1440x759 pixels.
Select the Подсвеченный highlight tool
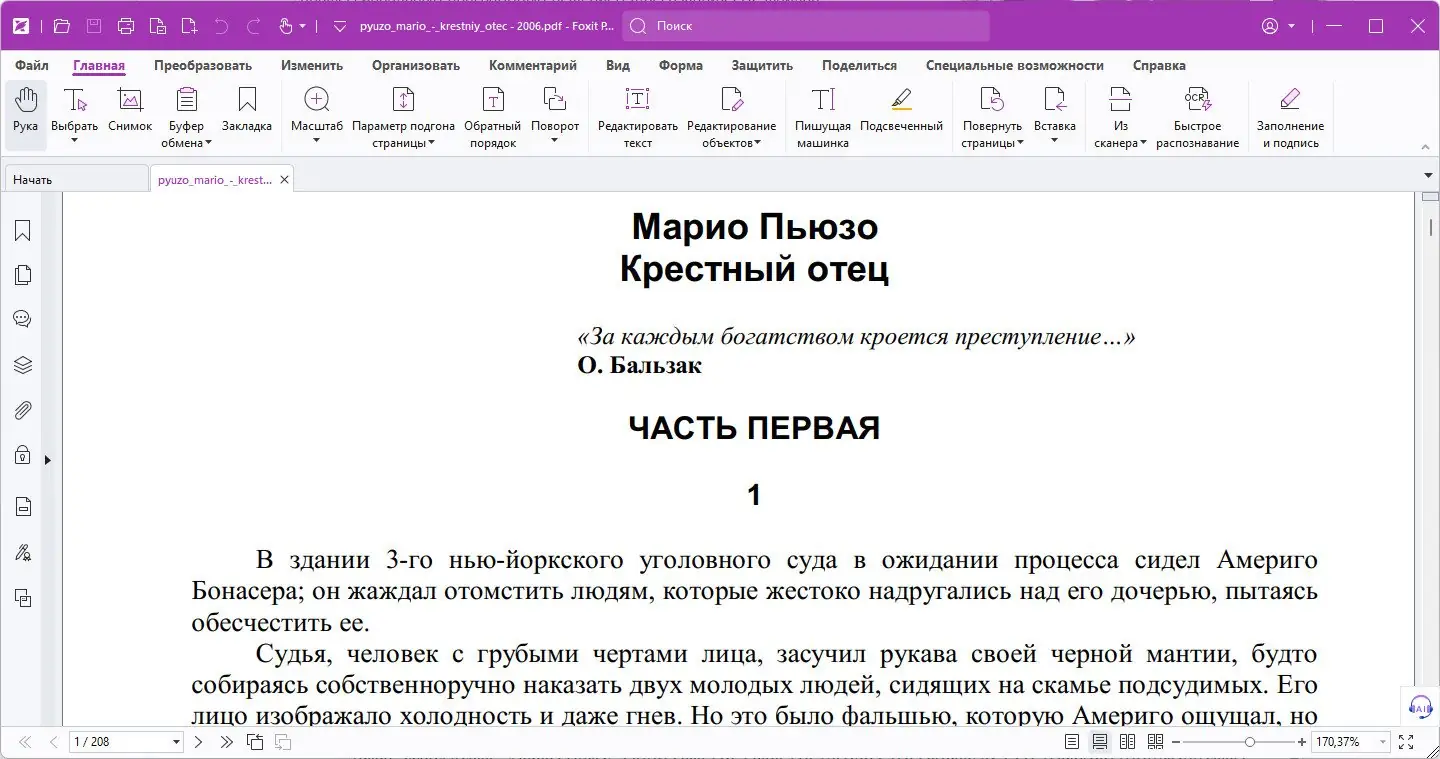(901, 111)
